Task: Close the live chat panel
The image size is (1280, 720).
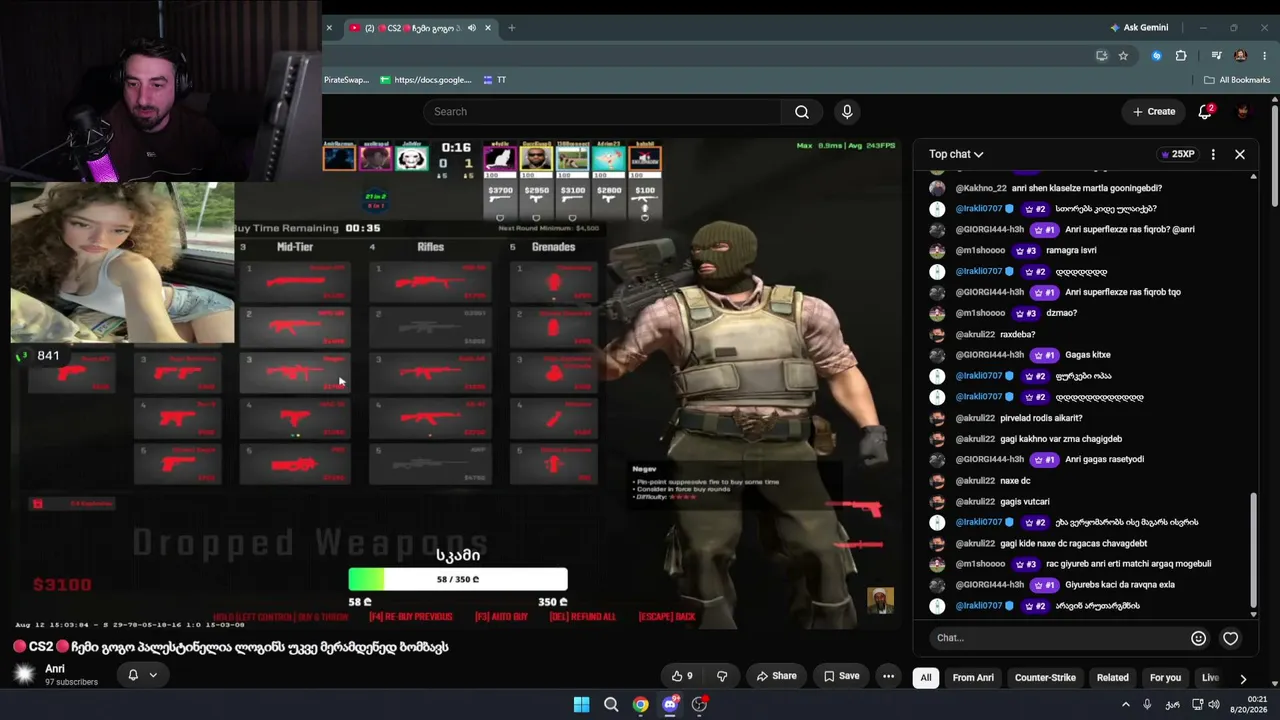Action: tap(1240, 154)
